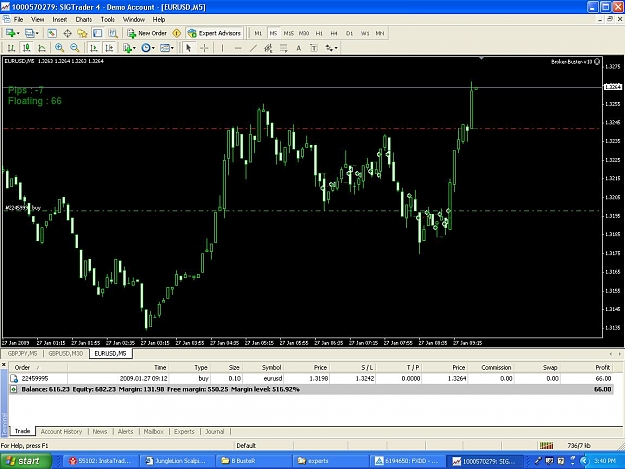This screenshot has width=625, height=469.
Task: Select the trendline drawing tool
Action: point(253,48)
